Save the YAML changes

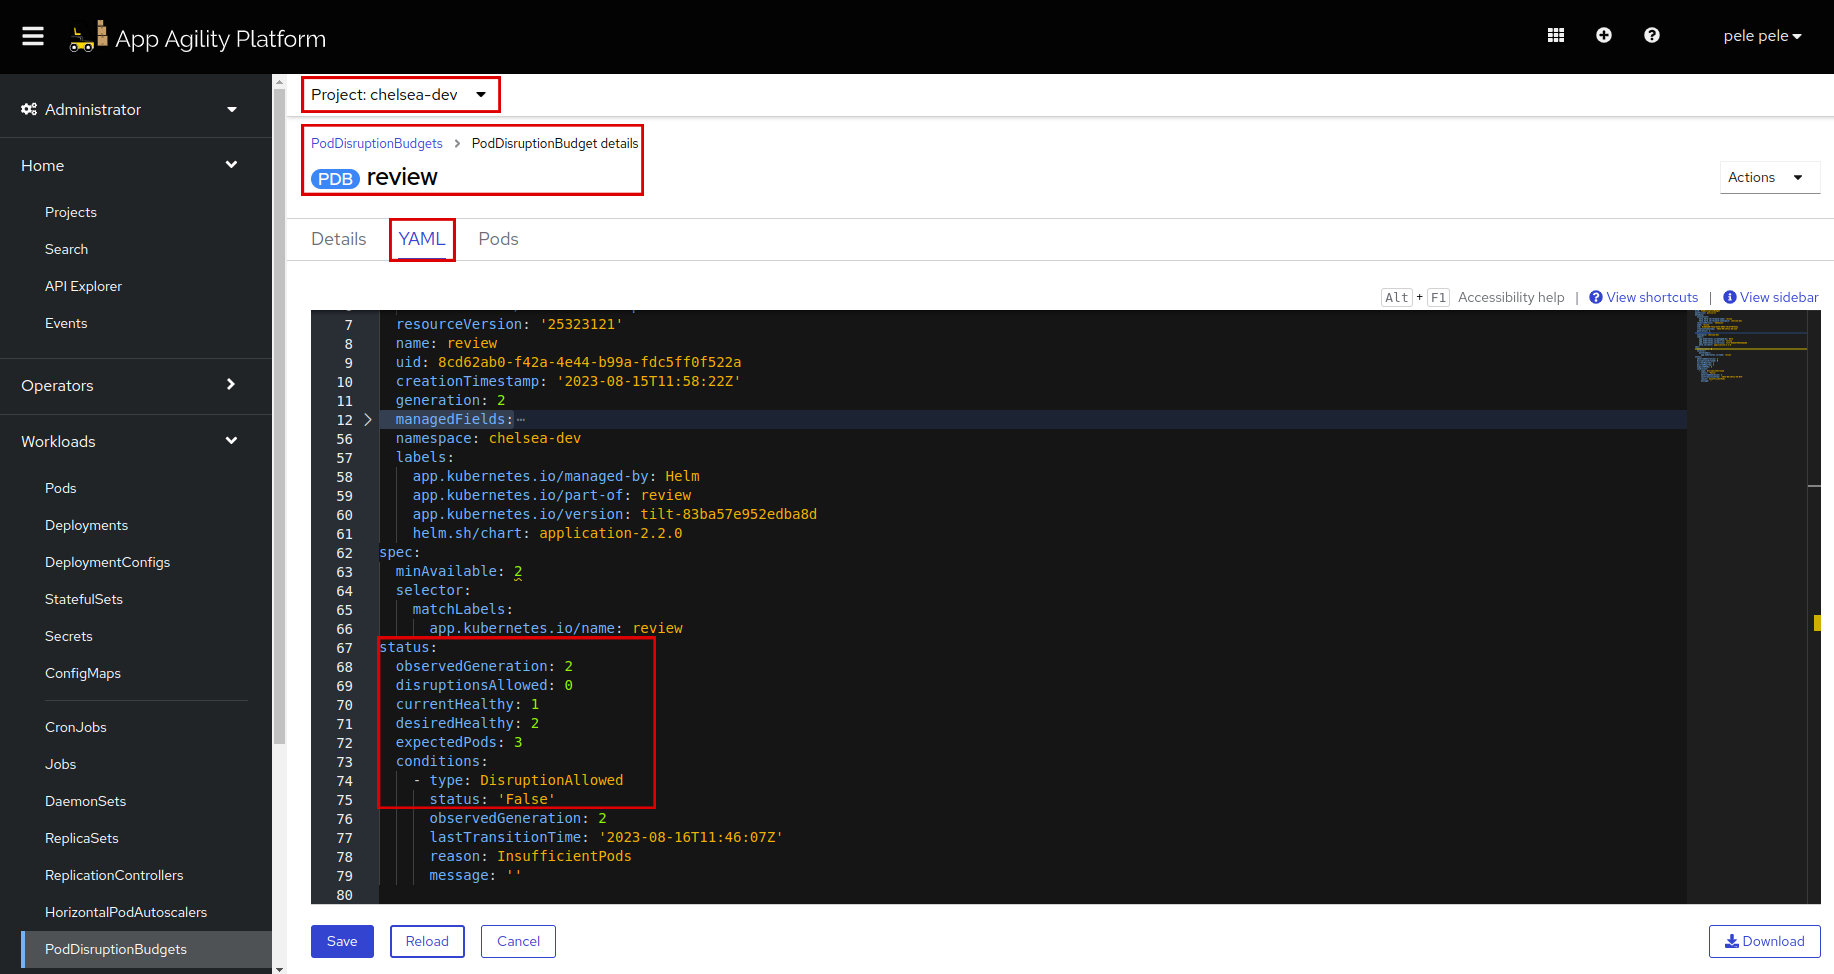pyautogui.click(x=342, y=941)
